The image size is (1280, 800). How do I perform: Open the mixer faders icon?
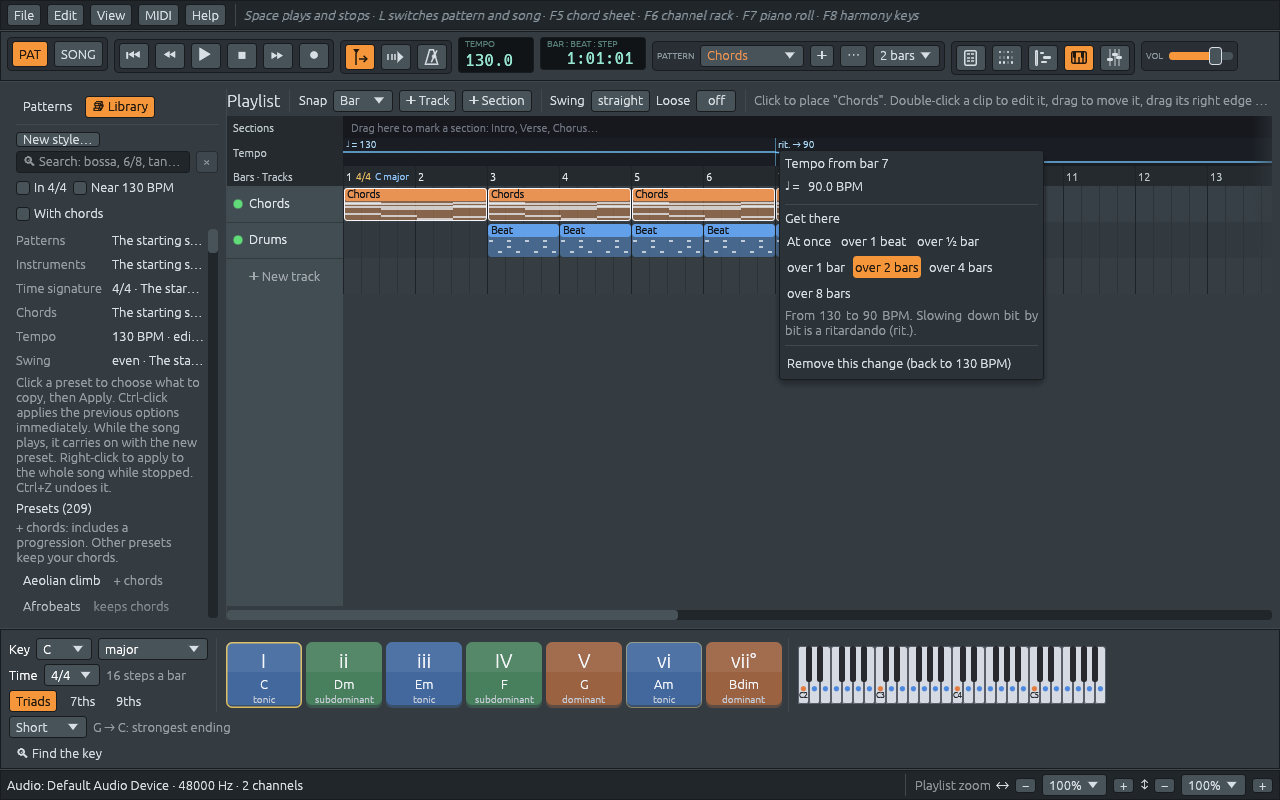pos(1115,58)
